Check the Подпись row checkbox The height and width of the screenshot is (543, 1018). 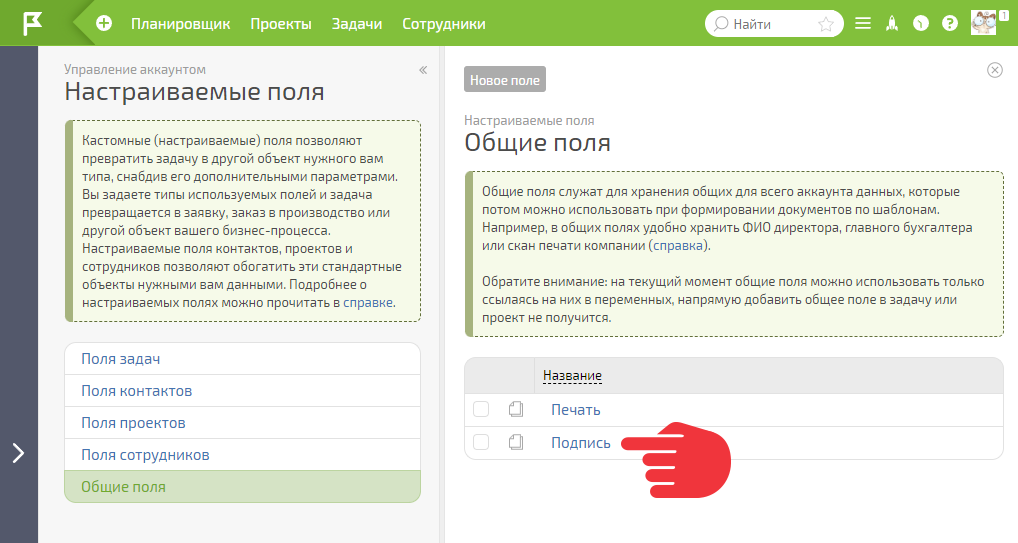(480, 442)
